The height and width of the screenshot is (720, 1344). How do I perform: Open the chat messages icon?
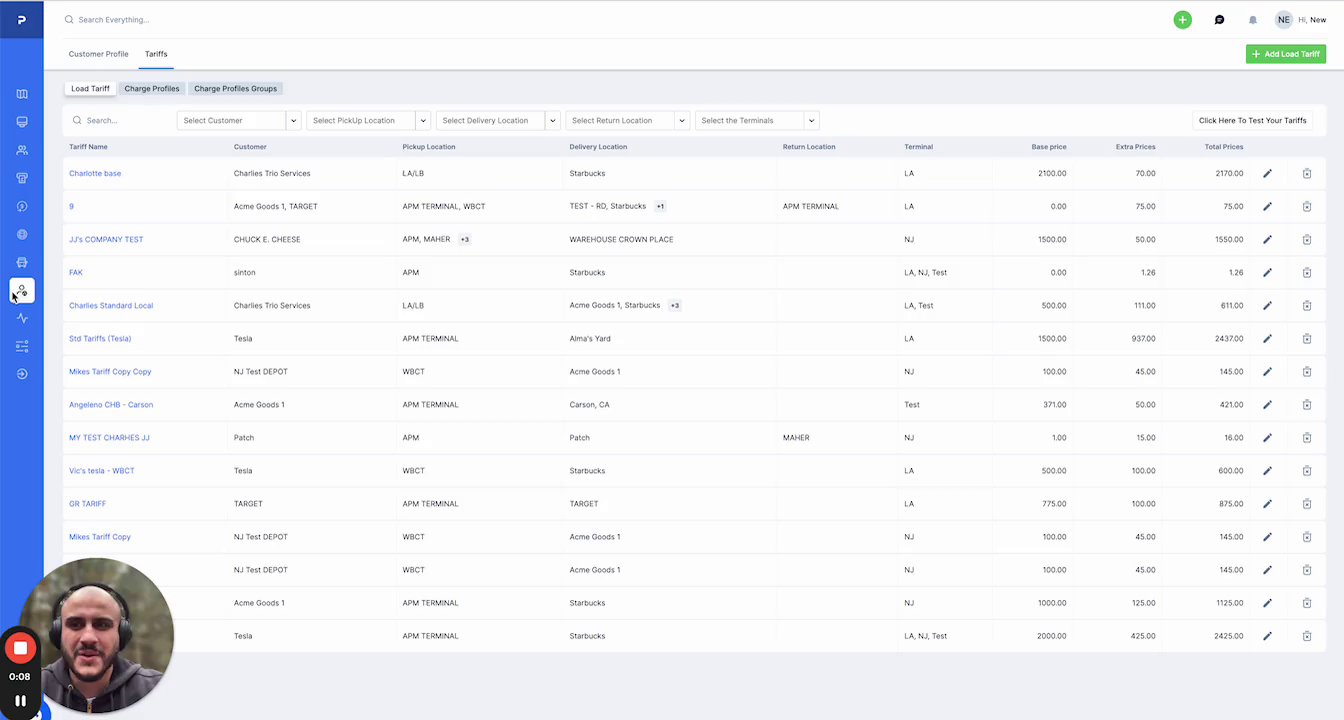point(1219,20)
